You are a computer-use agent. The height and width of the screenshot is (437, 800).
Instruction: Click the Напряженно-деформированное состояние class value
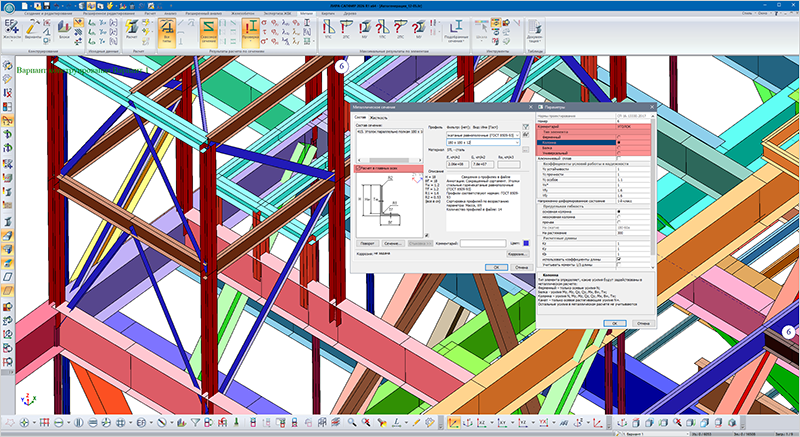click(x=633, y=201)
